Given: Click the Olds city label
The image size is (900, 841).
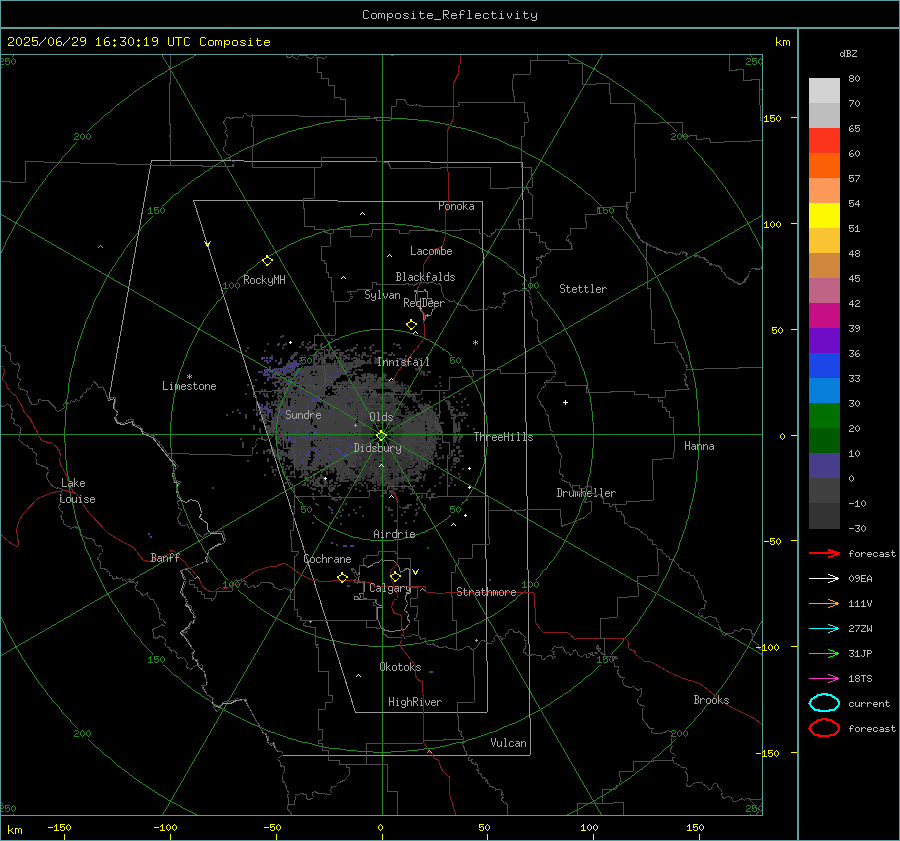Looking at the screenshot, I should (x=381, y=417).
